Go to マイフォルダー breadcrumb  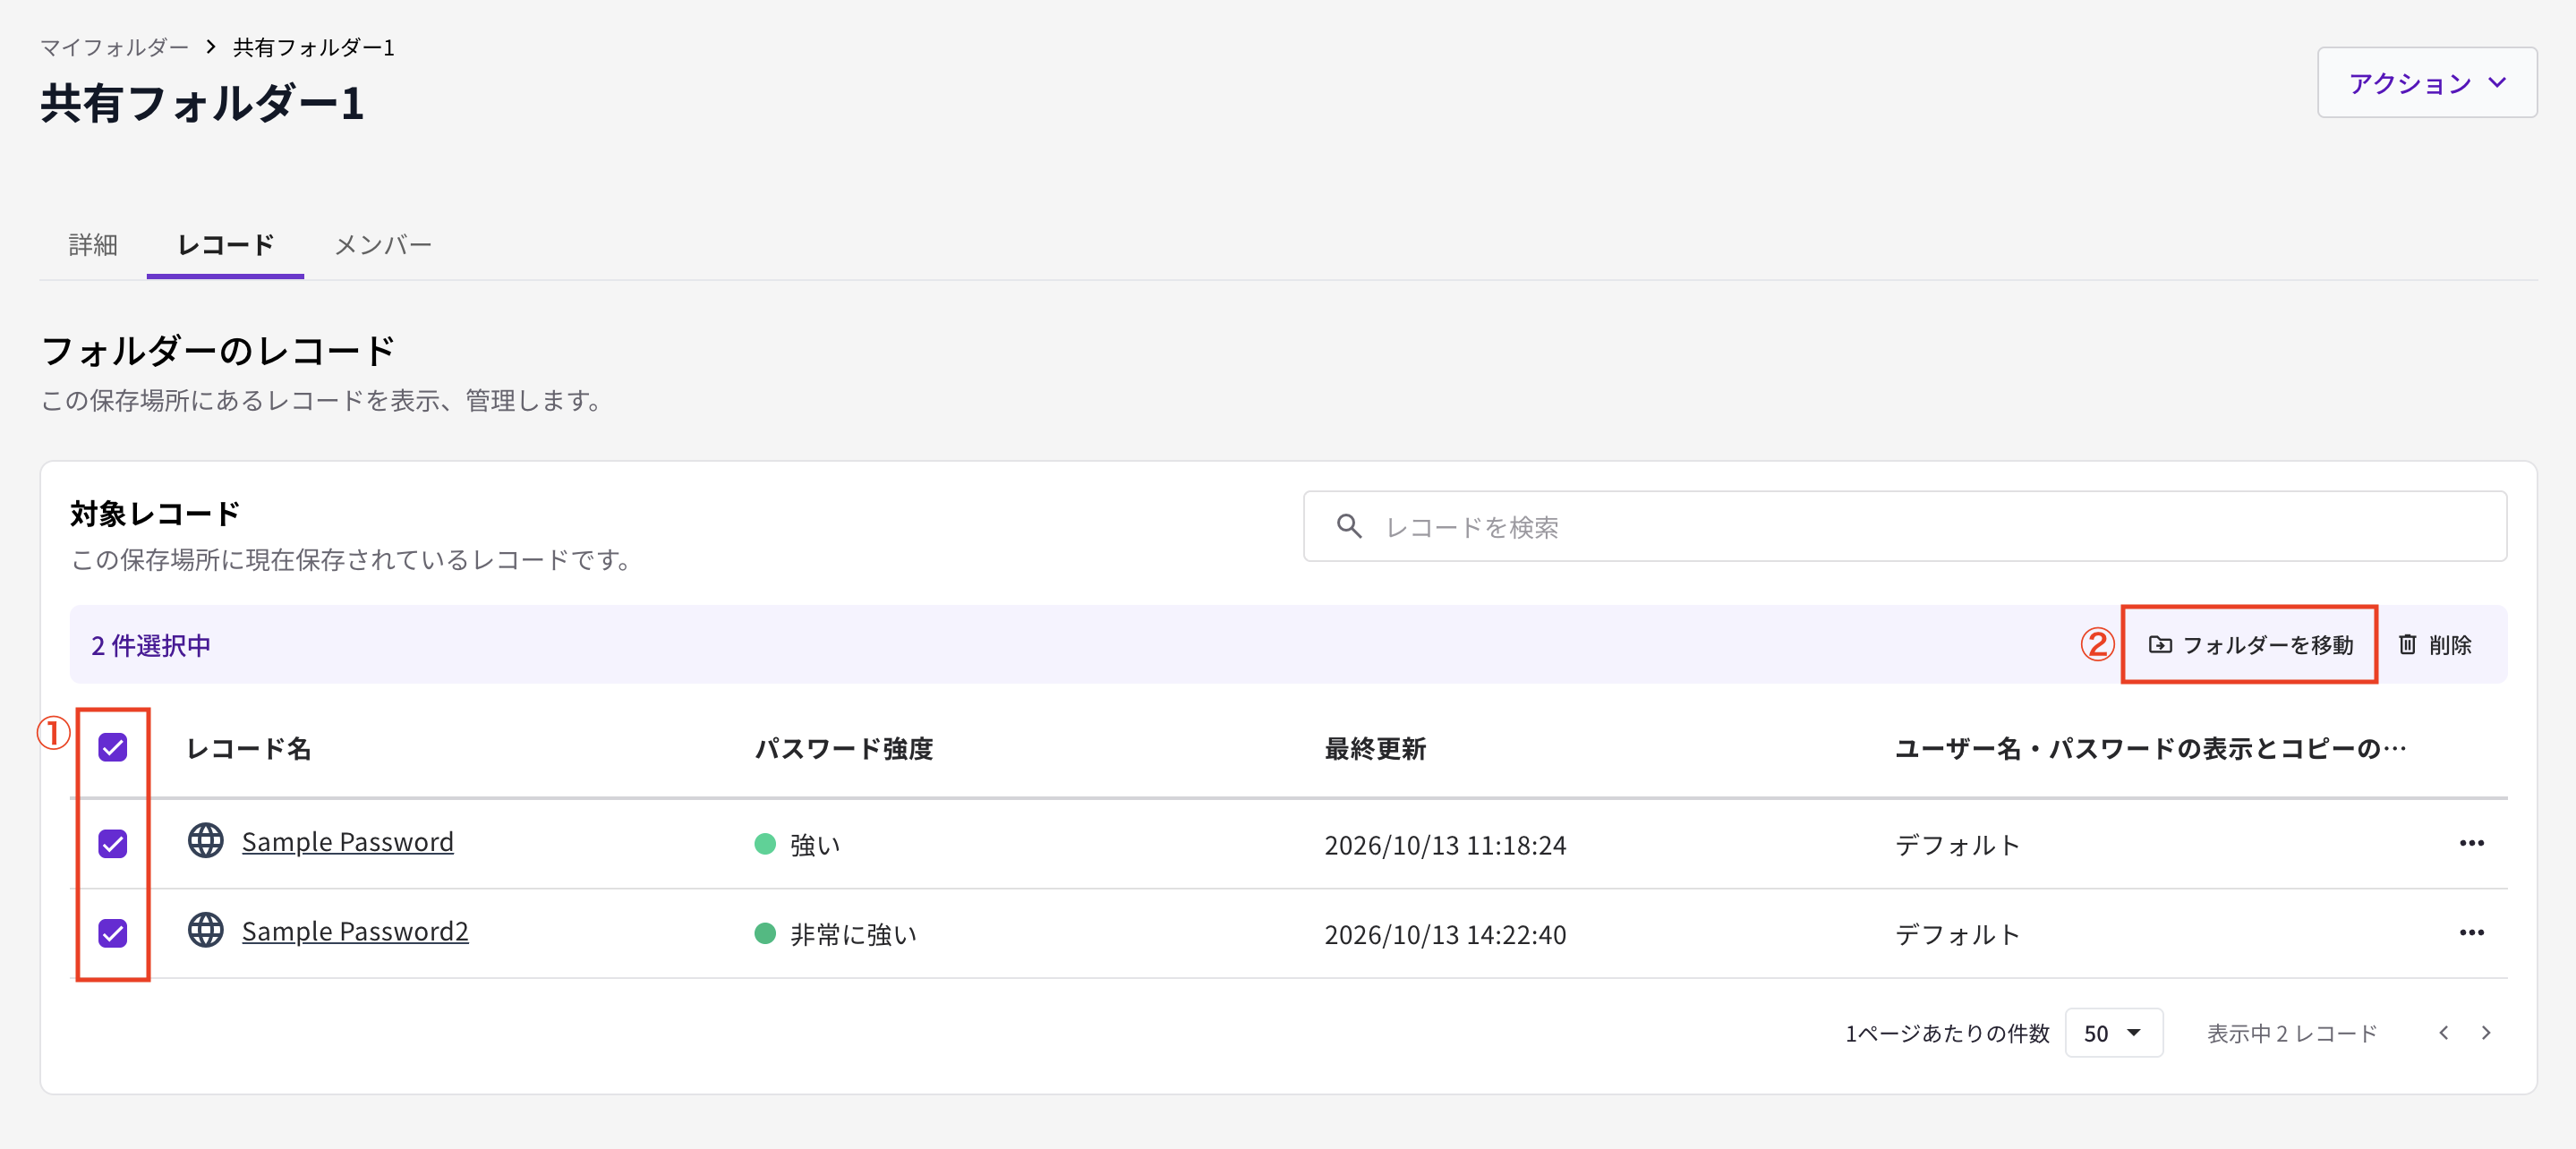pyautogui.click(x=114, y=47)
